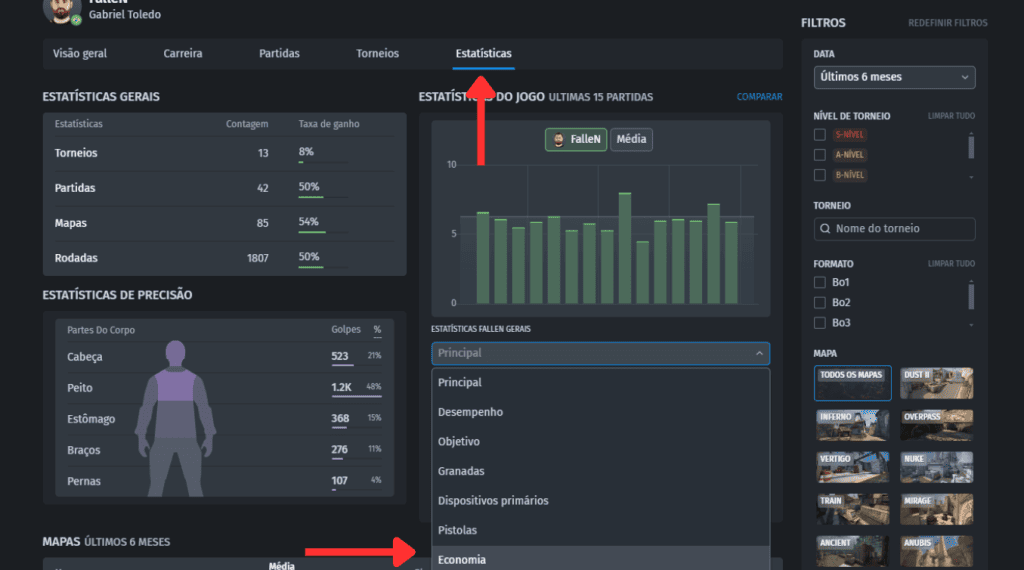
Task: Open the Últimos 6 meses date dropdown
Action: 894,77
